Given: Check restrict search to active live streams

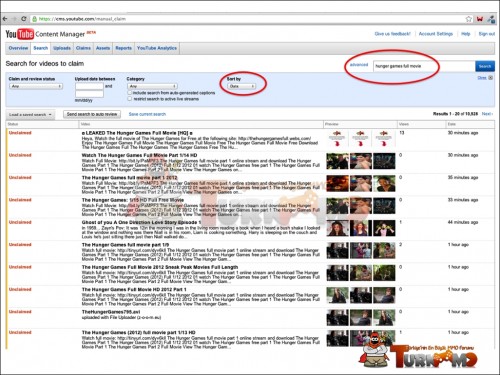Looking at the screenshot, I should click(x=130, y=99).
